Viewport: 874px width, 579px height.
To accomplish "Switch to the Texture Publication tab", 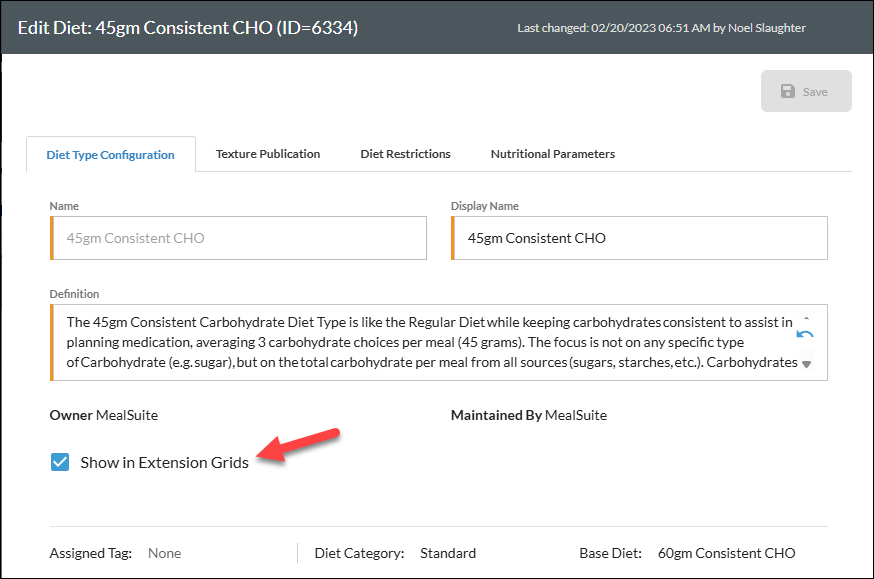I will tap(268, 154).
